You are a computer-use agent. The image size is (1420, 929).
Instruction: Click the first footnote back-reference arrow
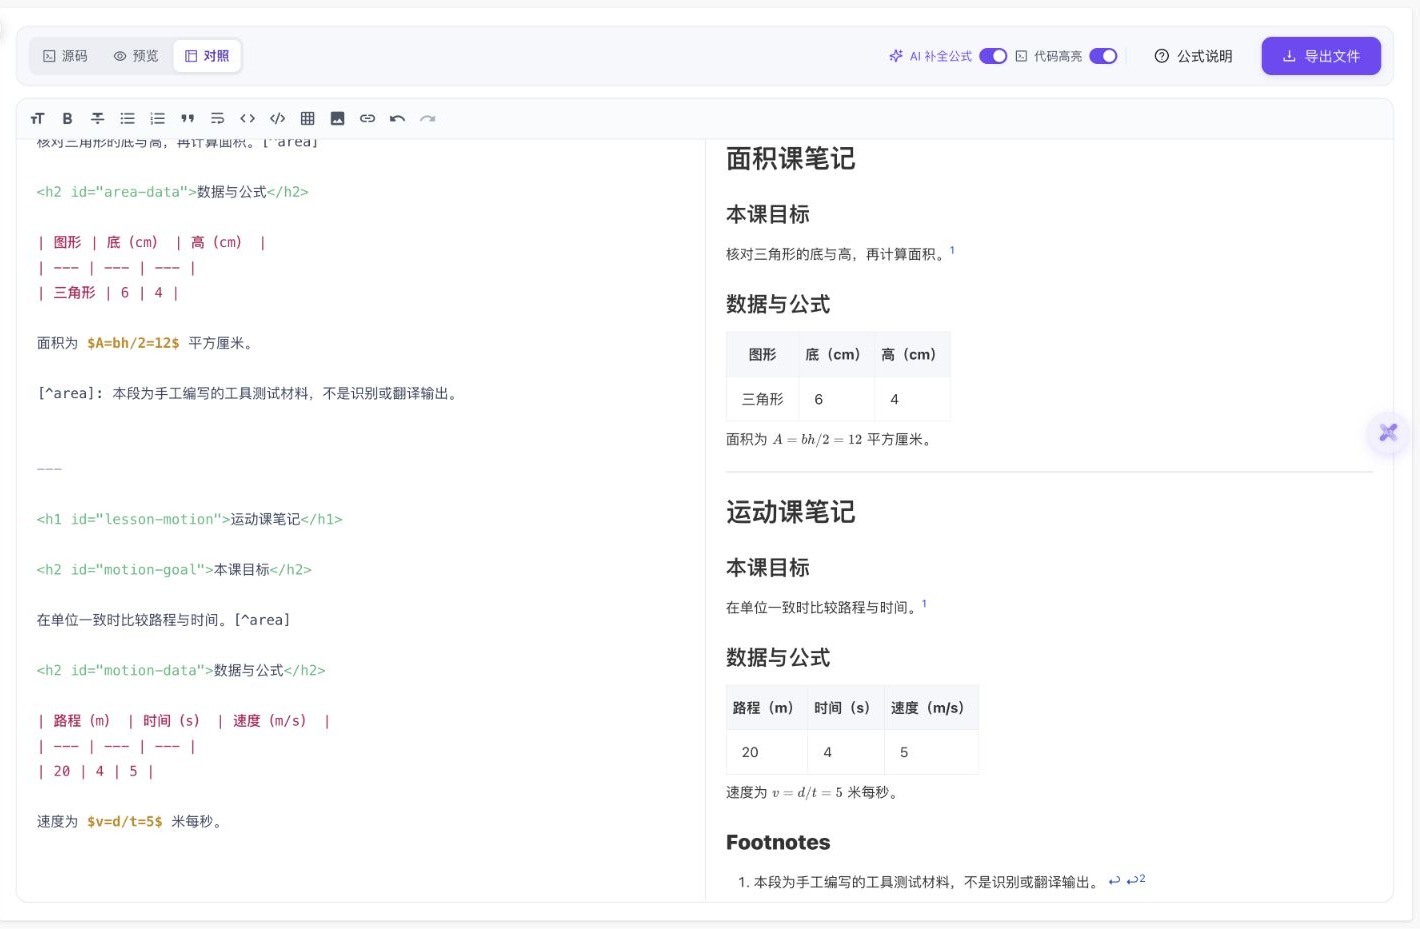pyautogui.click(x=1114, y=881)
